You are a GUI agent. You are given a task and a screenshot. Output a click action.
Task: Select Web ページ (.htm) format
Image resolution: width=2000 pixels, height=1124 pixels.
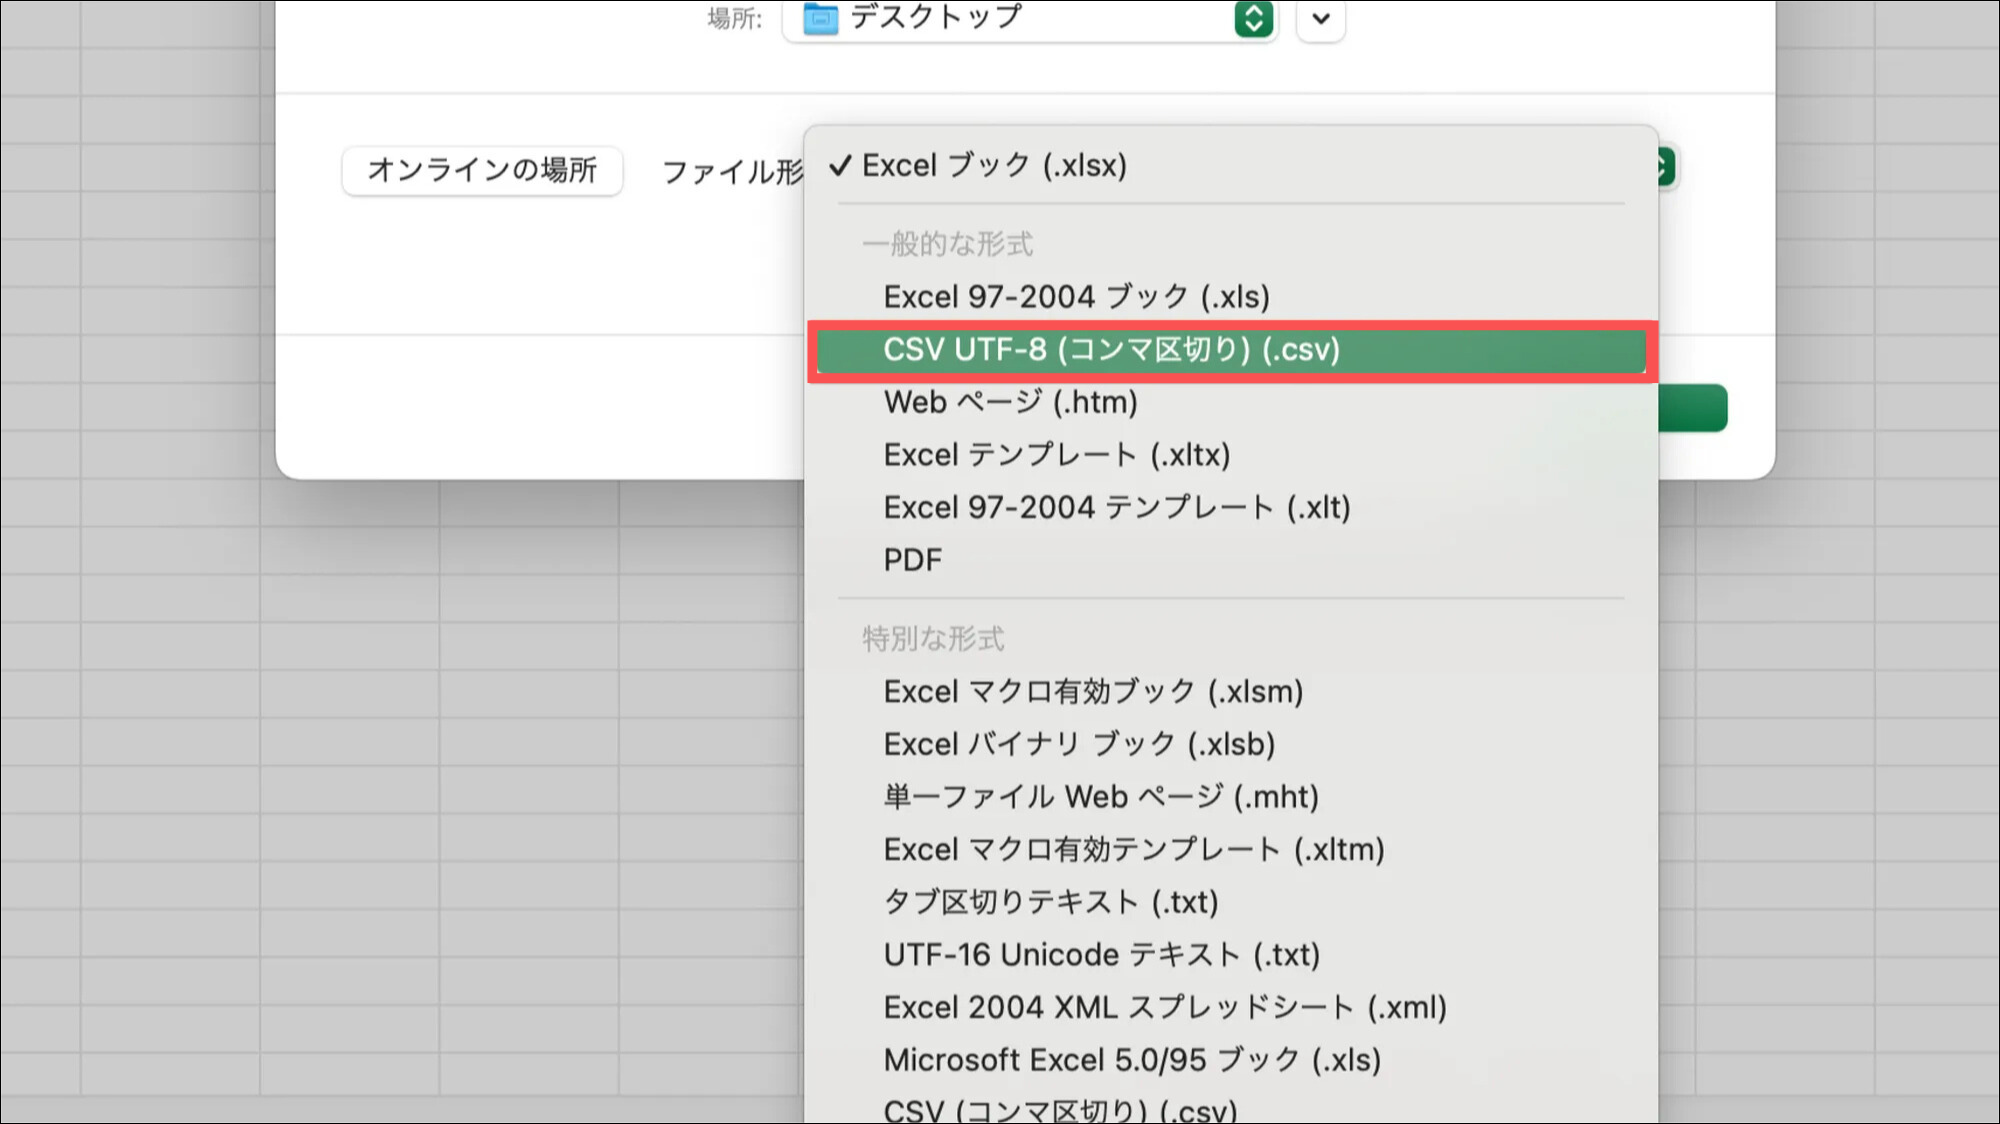click(1010, 402)
